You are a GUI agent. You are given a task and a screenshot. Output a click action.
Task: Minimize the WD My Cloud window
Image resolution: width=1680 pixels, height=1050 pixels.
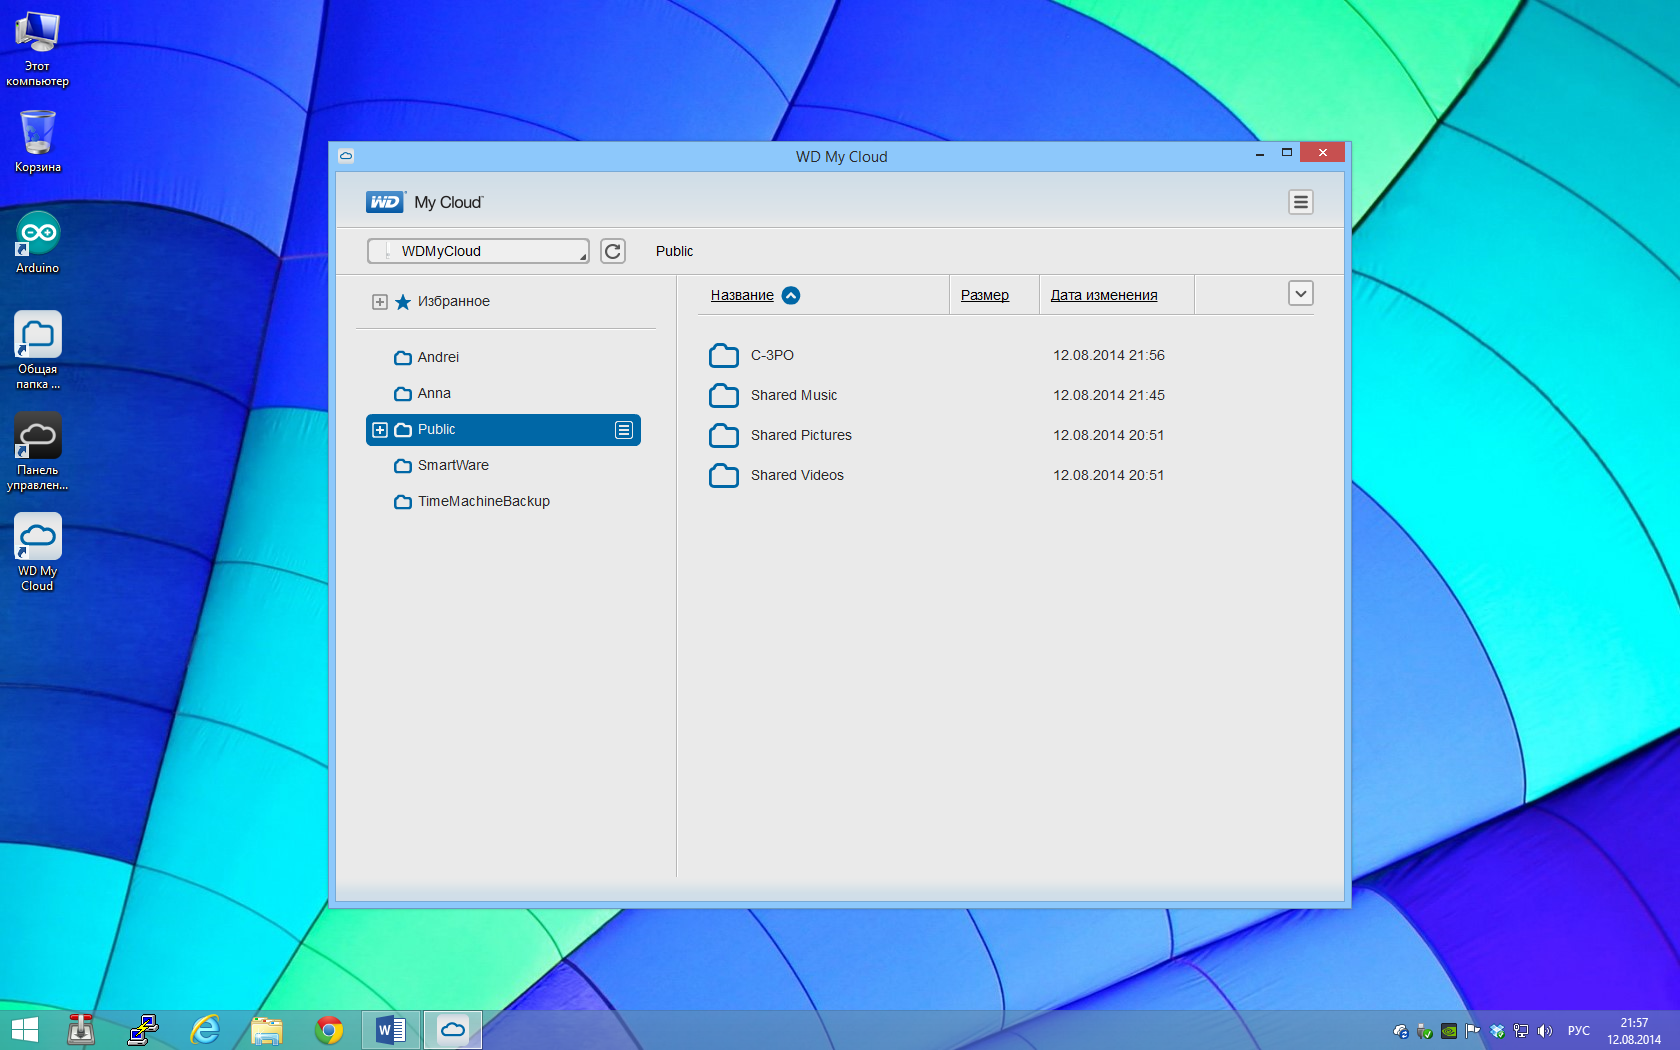pos(1260,154)
